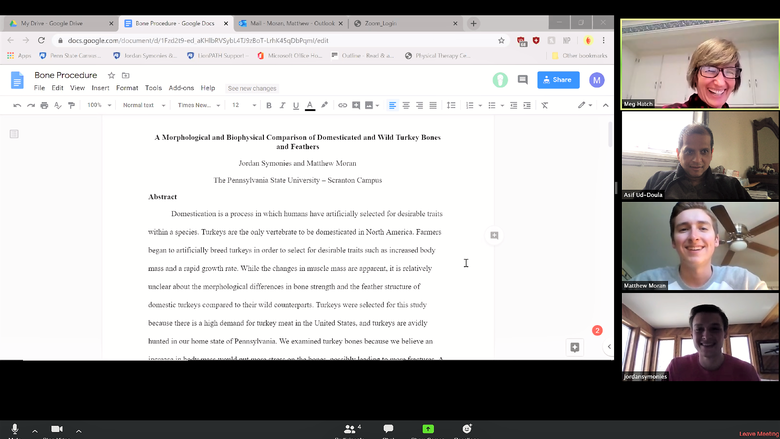
Task: Set justified alignment
Action: 433,105
